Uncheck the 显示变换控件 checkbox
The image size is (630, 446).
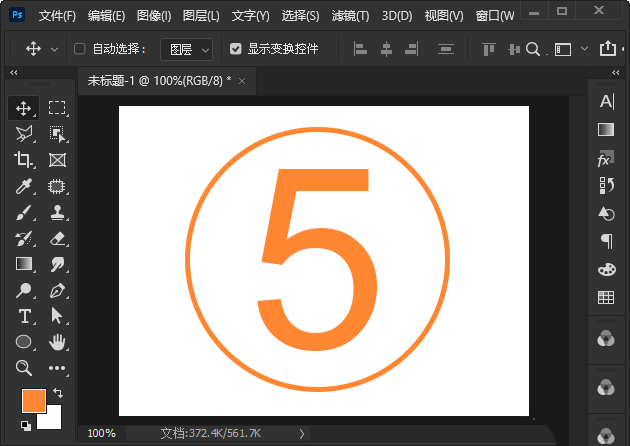(235, 49)
